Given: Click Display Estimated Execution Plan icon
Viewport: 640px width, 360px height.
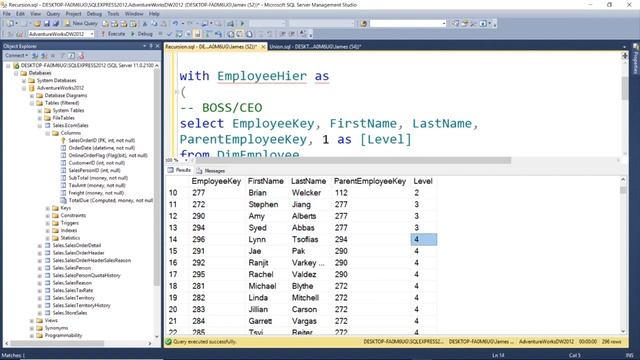Looking at the screenshot, I should (179, 34).
